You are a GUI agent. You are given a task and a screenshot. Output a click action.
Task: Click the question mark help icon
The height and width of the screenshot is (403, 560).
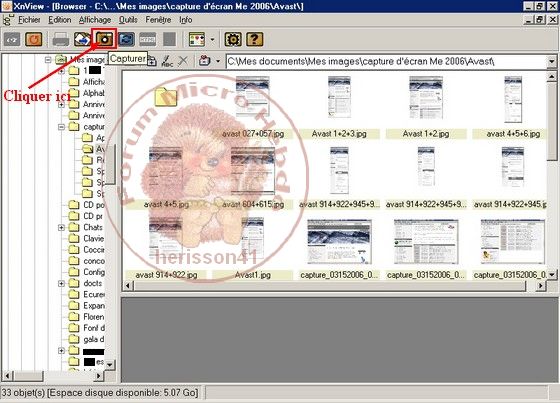(254, 39)
